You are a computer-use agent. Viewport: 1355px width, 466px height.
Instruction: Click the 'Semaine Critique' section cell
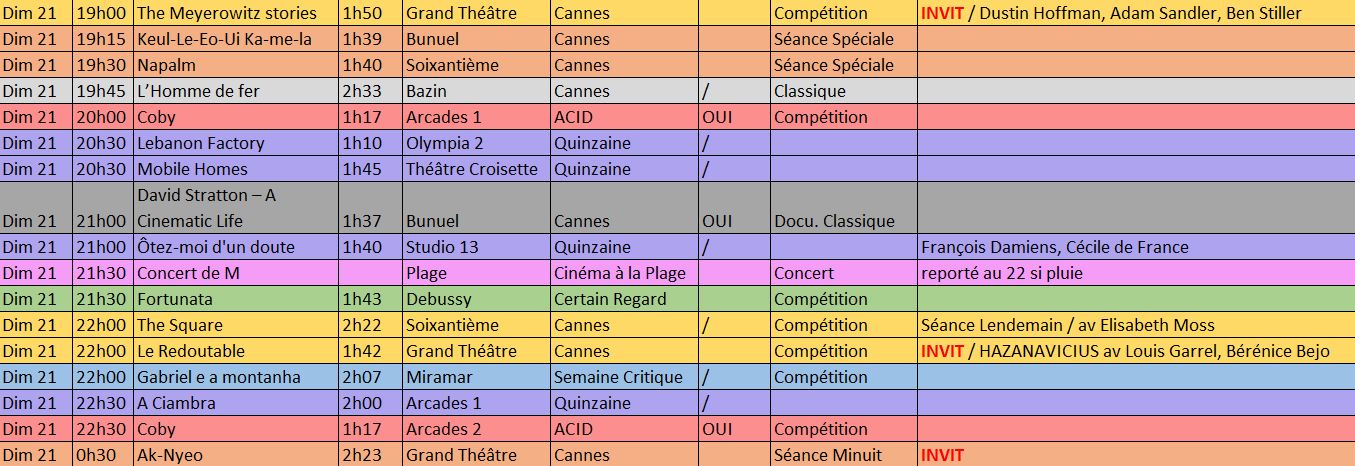(x=618, y=377)
